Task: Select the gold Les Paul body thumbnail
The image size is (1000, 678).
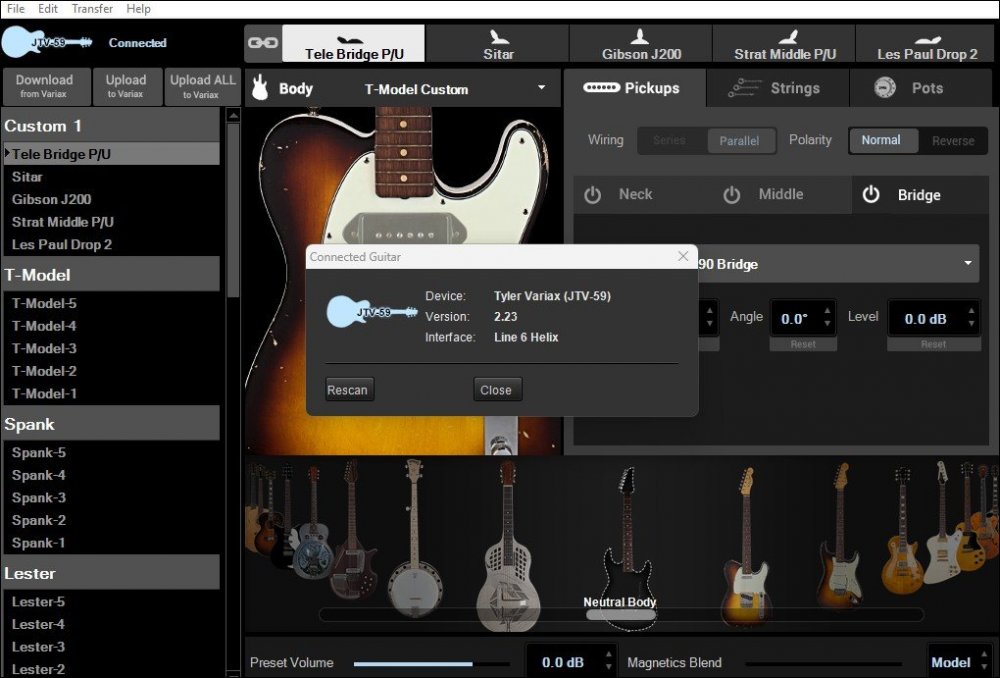Action: click(901, 533)
